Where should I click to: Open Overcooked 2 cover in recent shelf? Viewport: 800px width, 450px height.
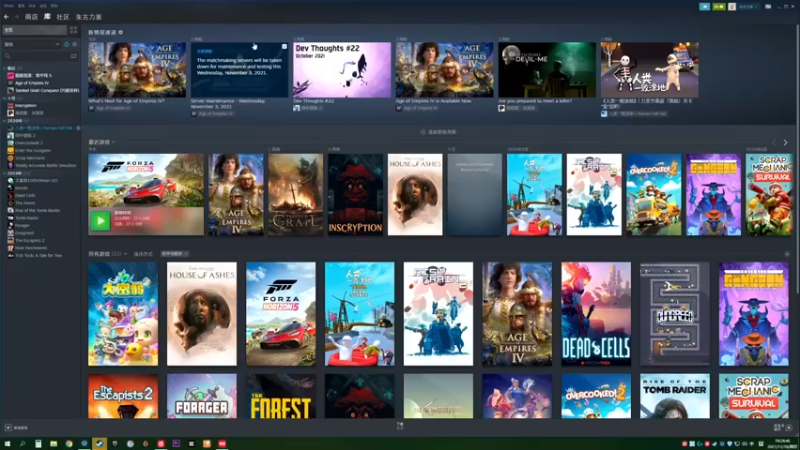[654, 194]
